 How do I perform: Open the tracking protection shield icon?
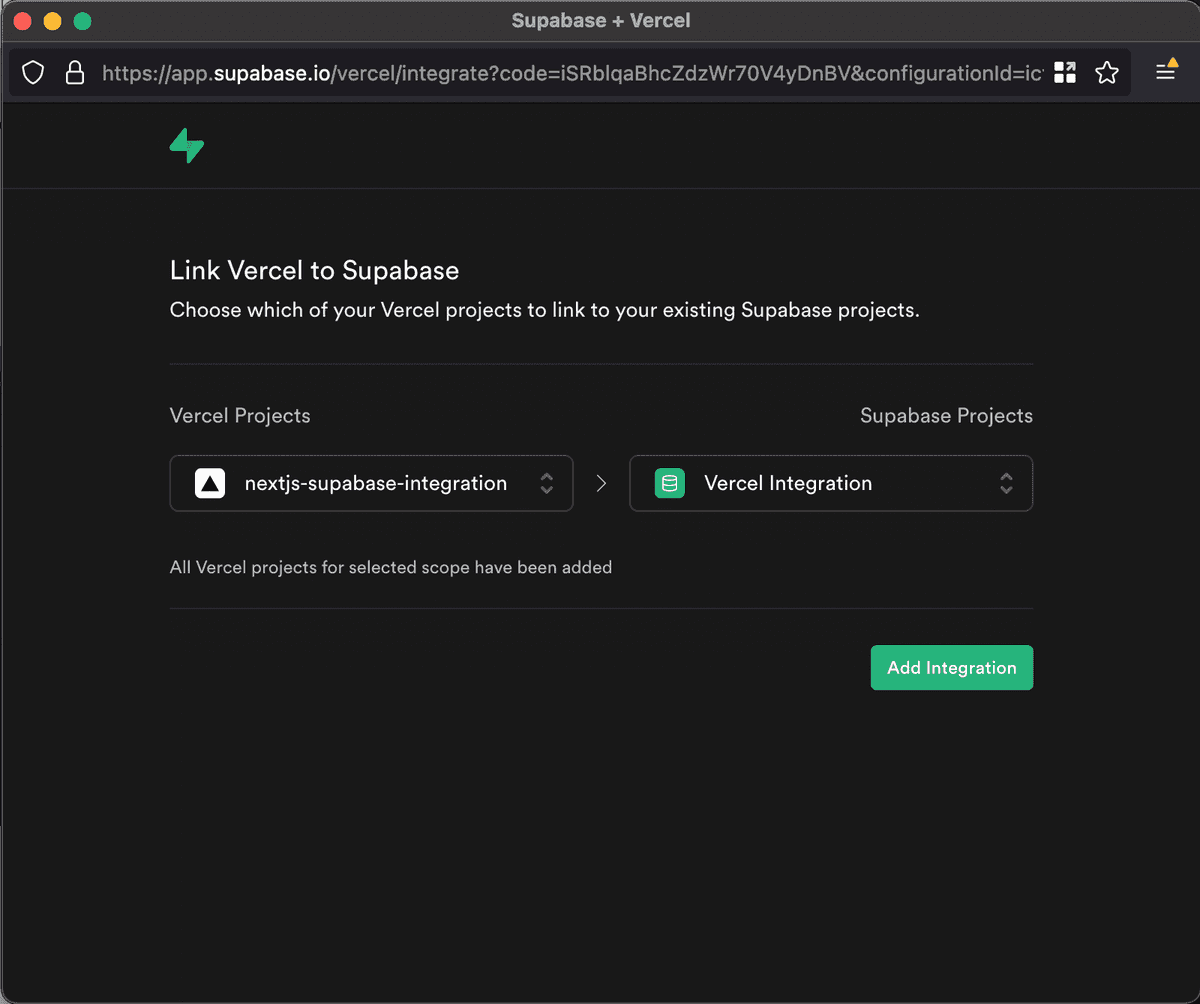[x=33, y=73]
